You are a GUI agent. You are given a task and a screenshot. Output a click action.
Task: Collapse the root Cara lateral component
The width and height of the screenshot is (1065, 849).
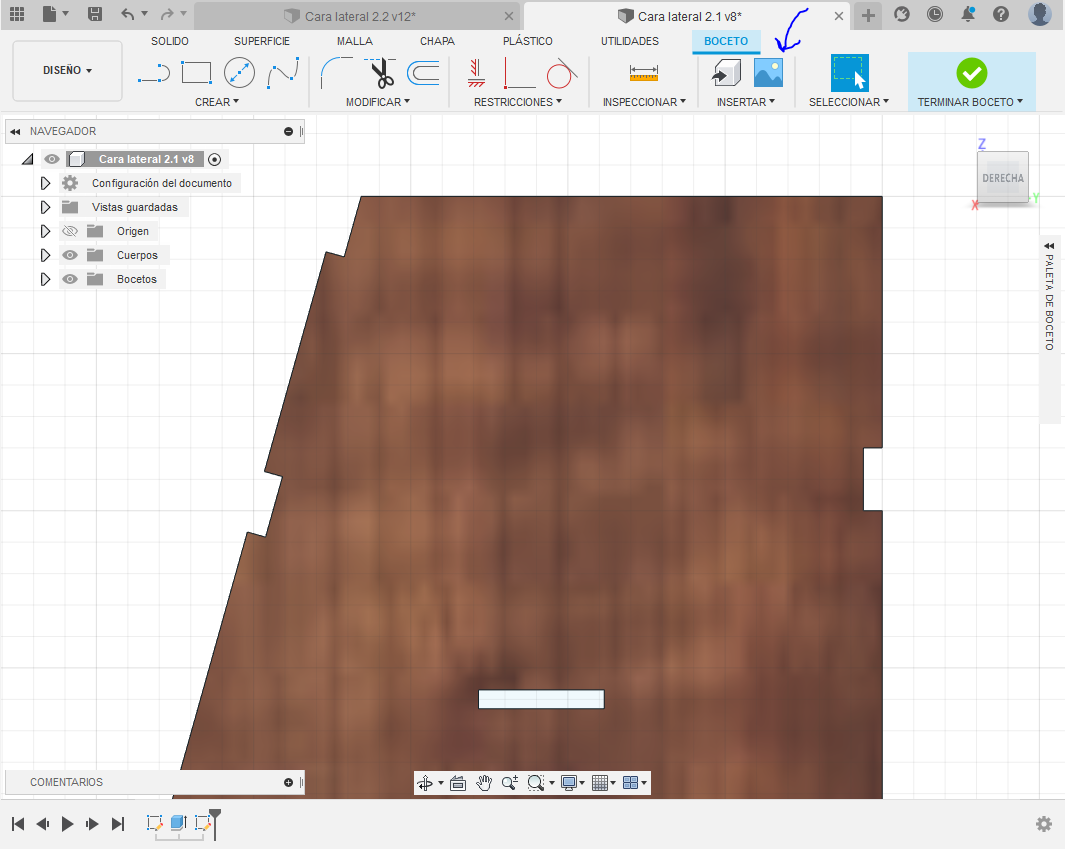27,160
